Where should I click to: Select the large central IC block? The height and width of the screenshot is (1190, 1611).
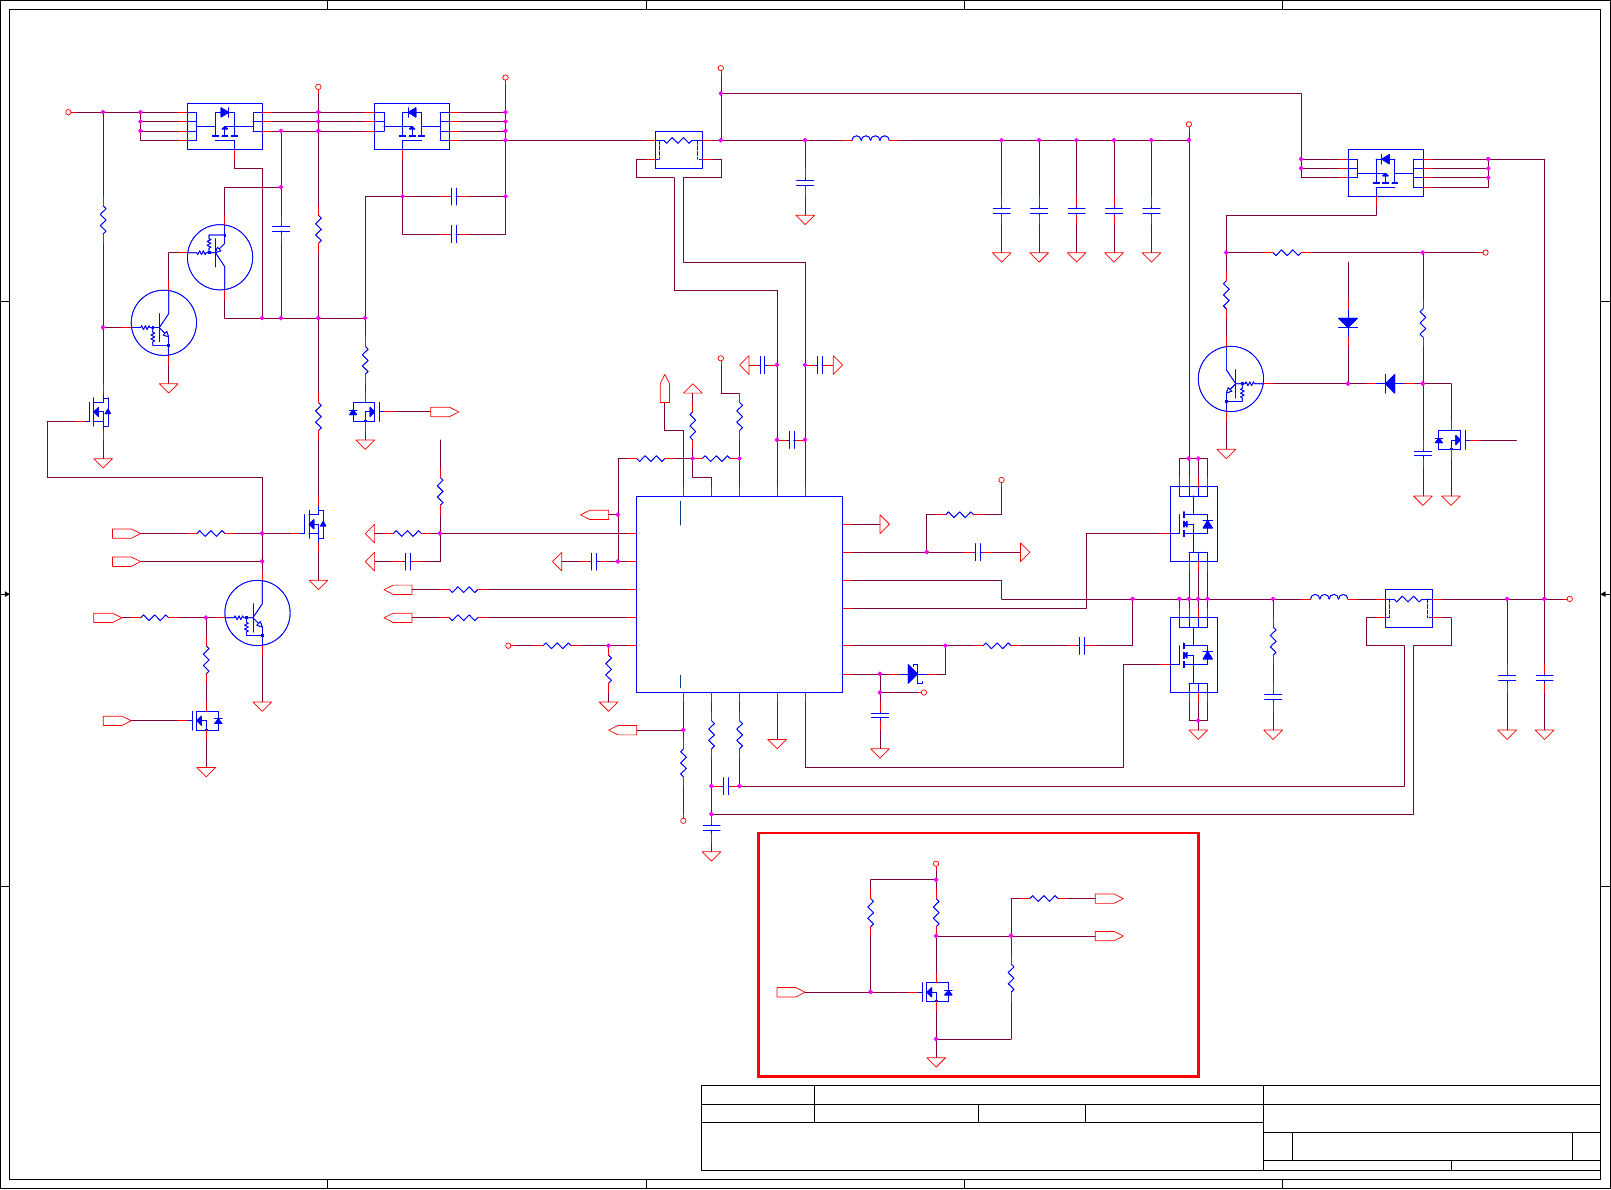click(x=739, y=594)
